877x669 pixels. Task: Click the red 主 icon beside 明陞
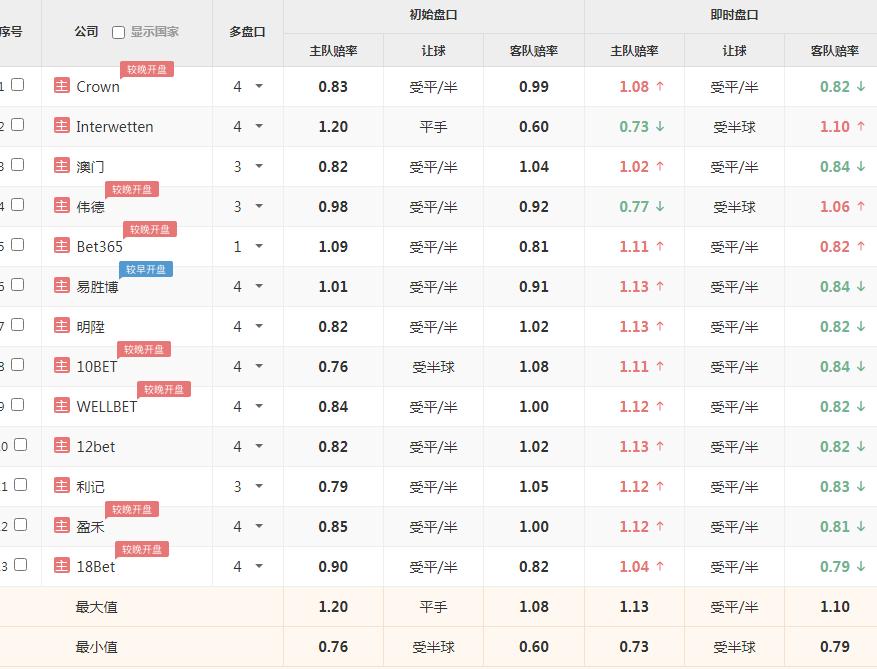pos(62,326)
